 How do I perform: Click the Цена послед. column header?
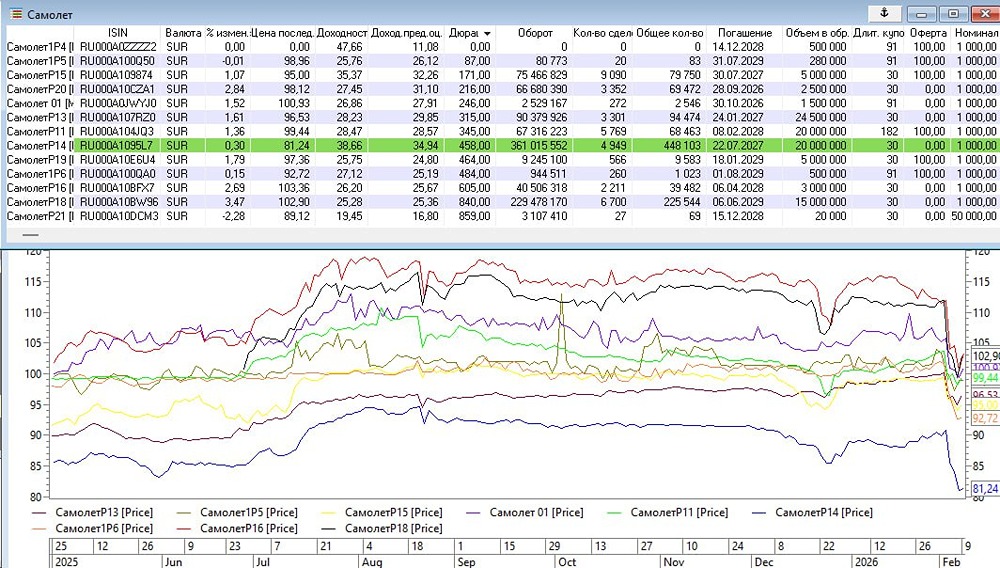coord(283,33)
